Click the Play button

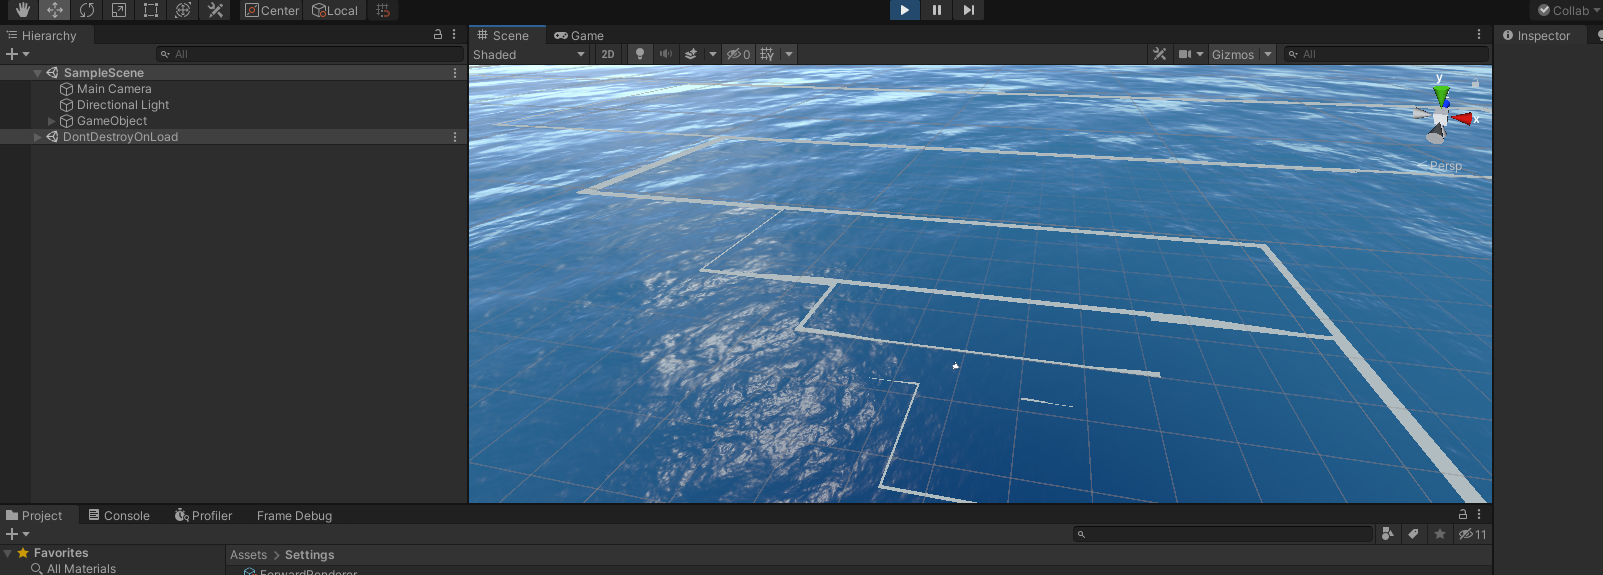click(x=904, y=10)
